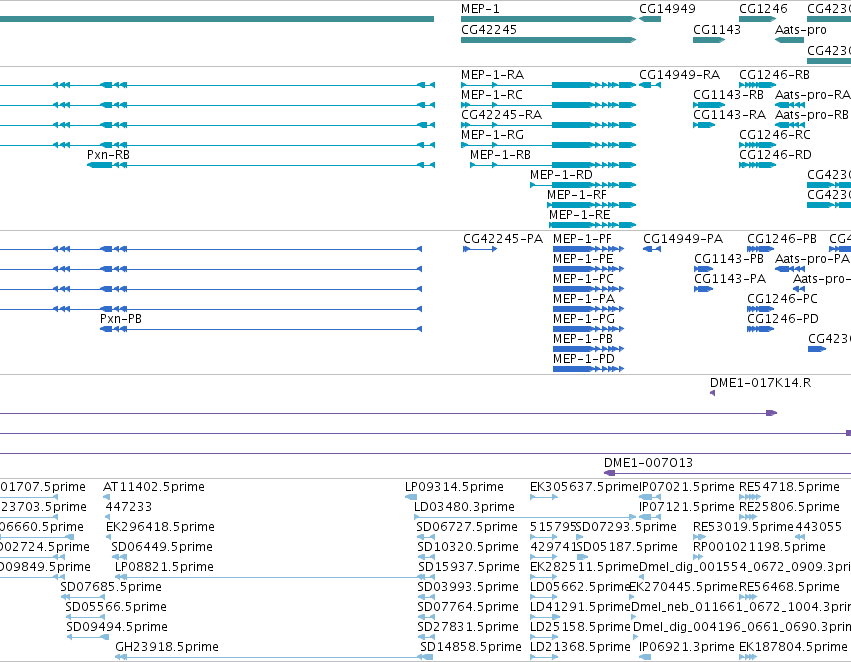Select EST AT11402.5prime
The width and height of the screenshot is (851, 662).
(154, 487)
